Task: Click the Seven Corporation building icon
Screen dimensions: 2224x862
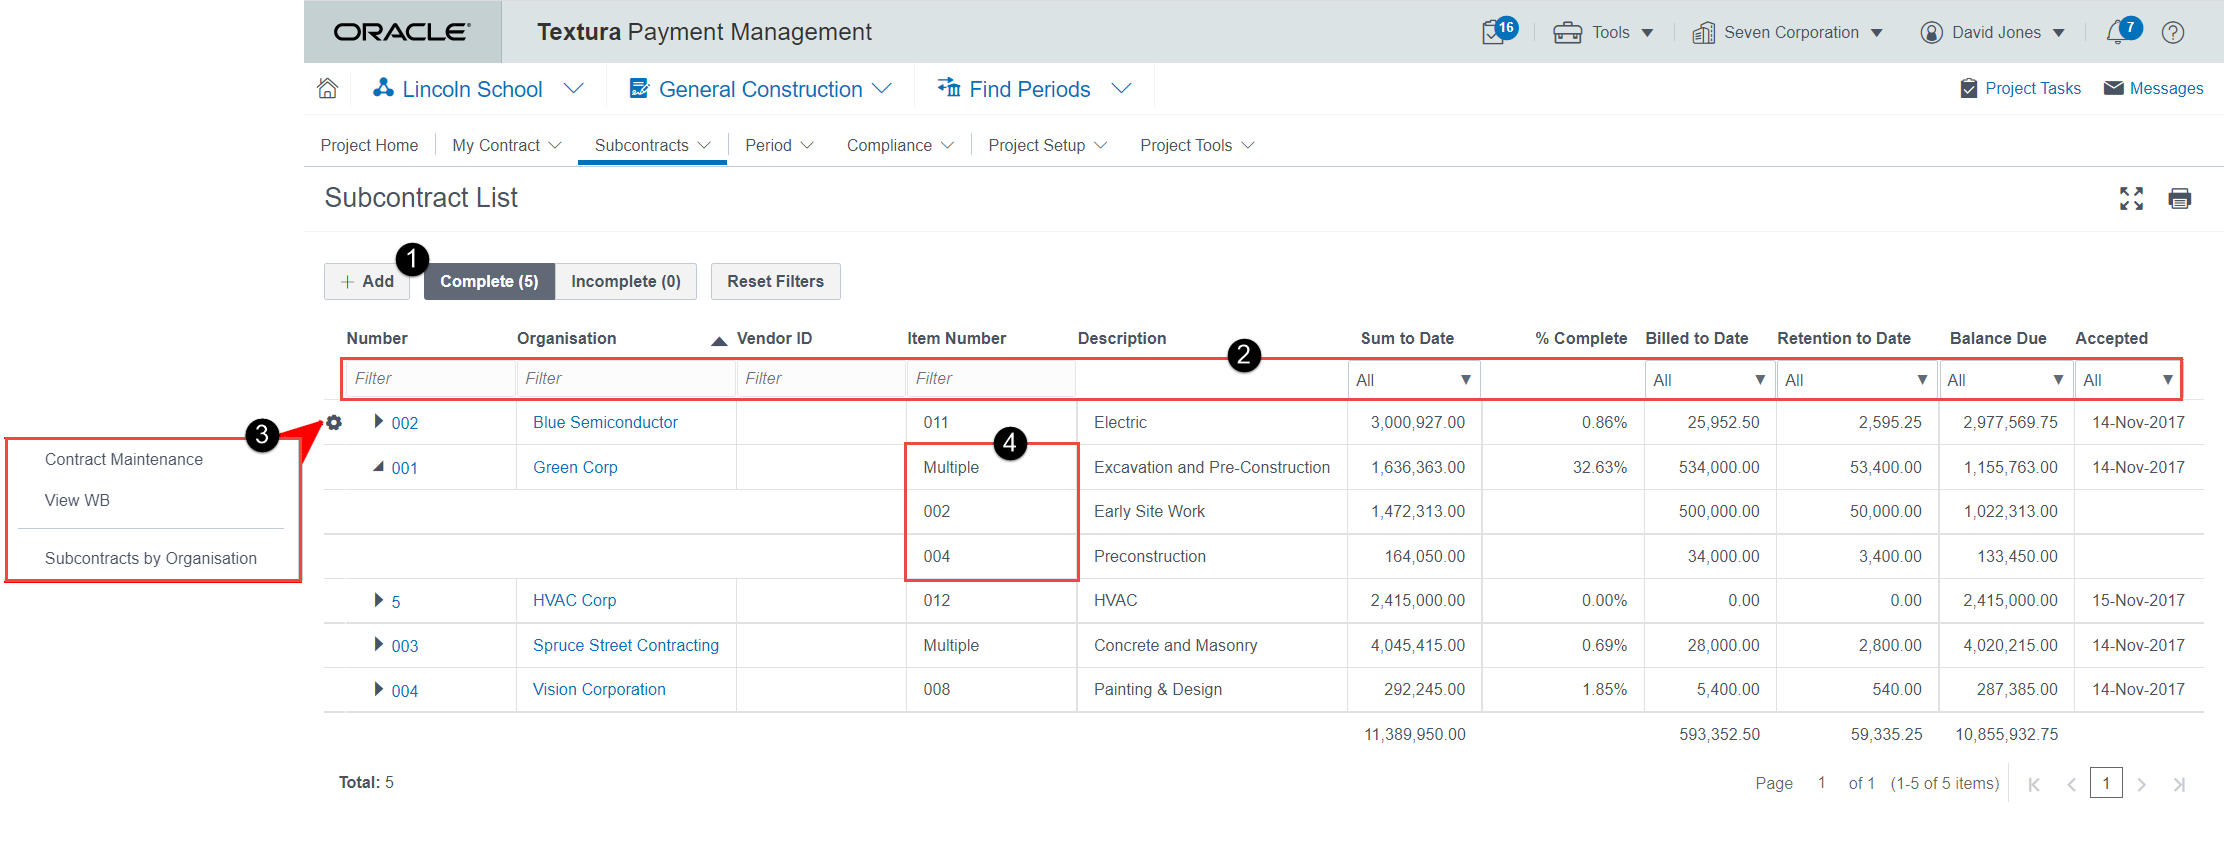Action: pos(1703,32)
